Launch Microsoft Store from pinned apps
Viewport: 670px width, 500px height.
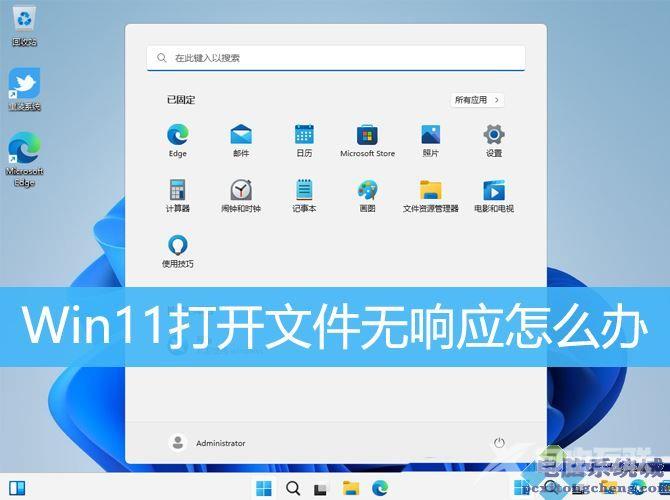367,141
